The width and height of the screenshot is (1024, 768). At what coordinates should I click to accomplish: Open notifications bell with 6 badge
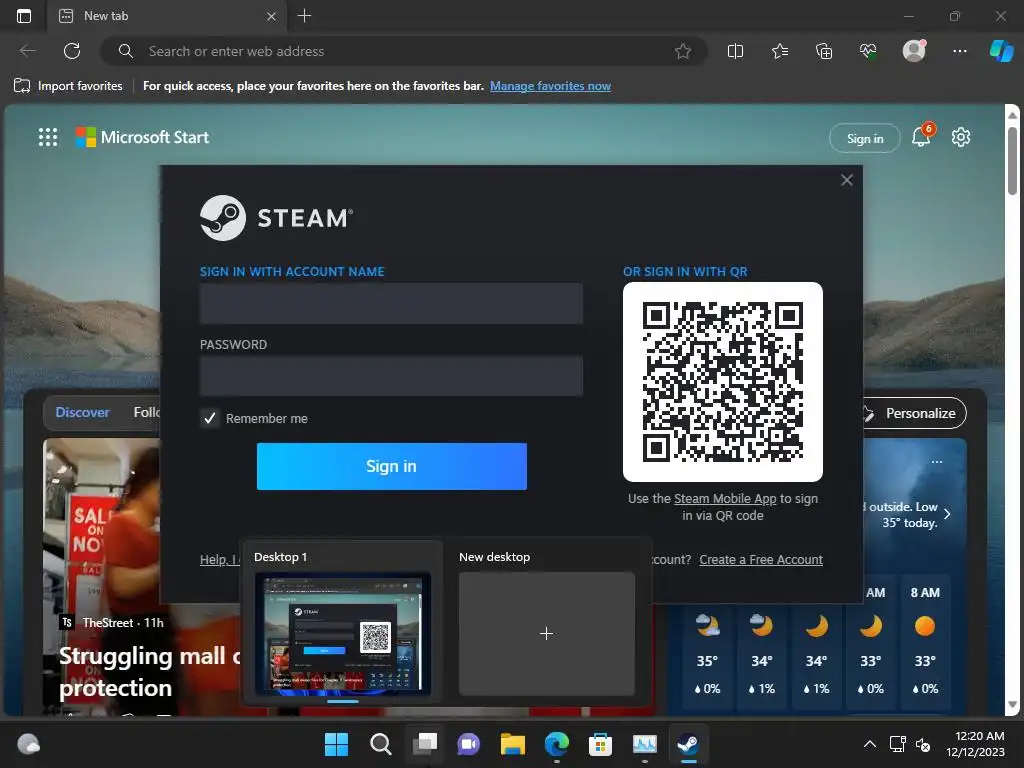[921, 136]
